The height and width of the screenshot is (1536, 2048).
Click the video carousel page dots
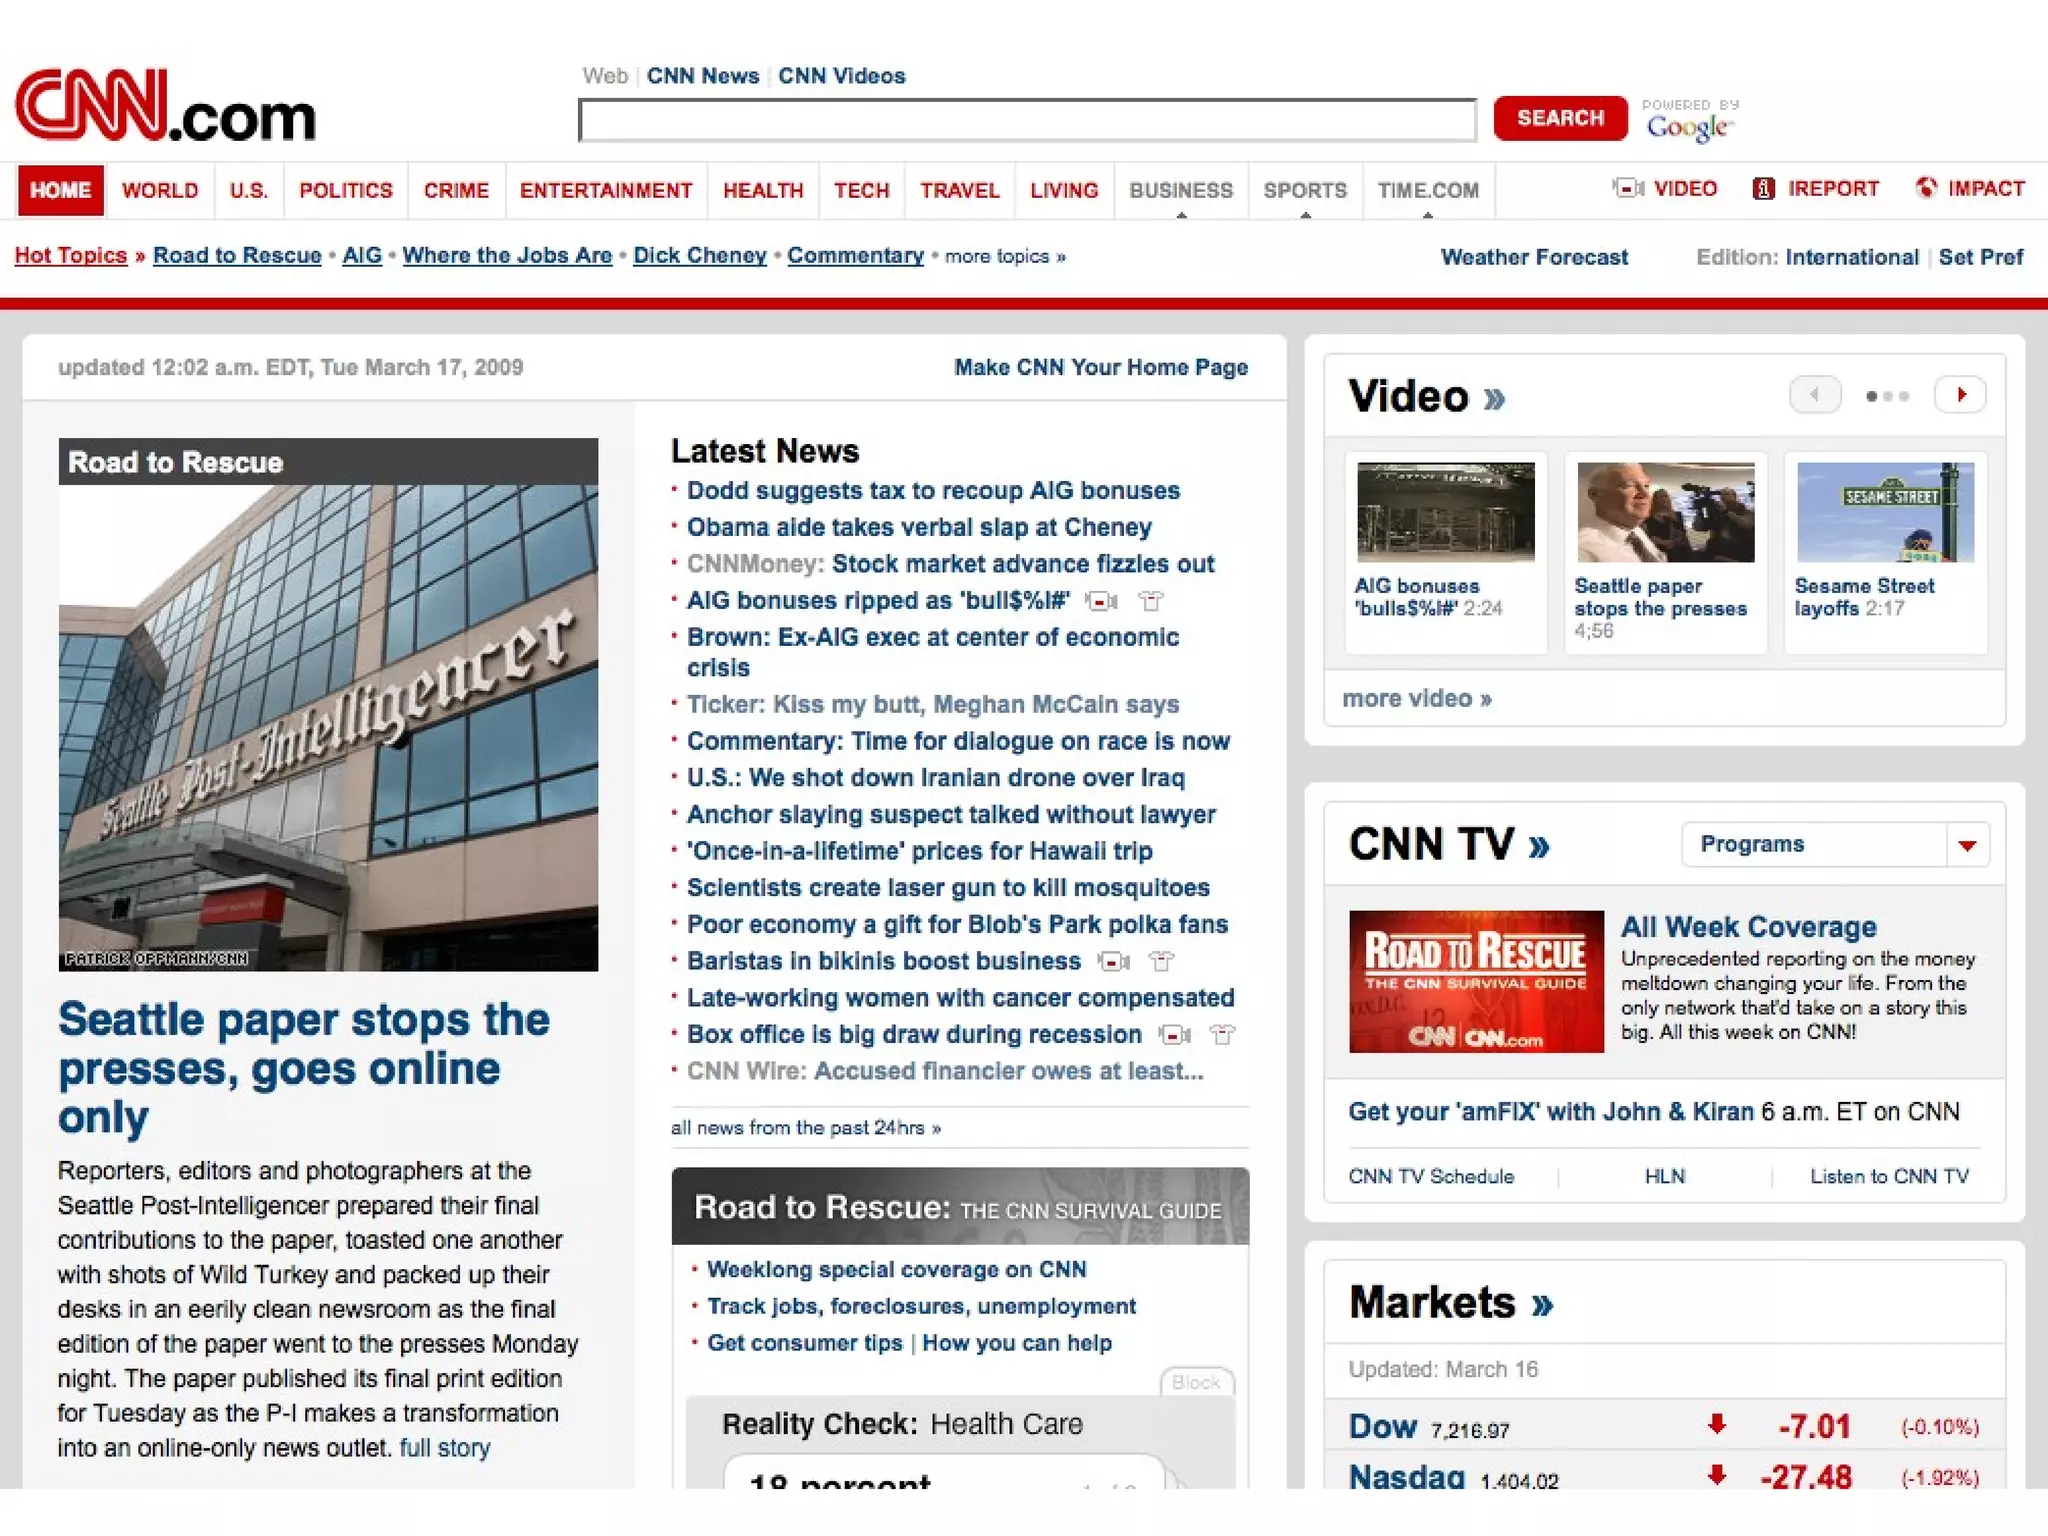tap(1887, 396)
